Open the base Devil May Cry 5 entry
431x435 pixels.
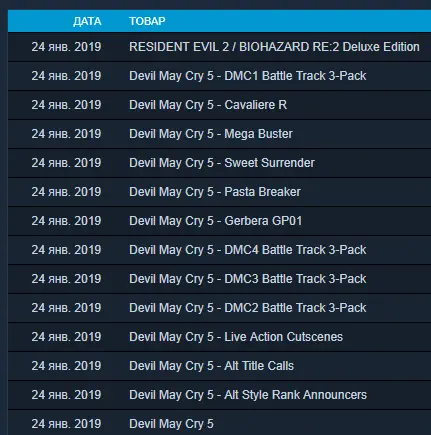[x=171, y=424]
